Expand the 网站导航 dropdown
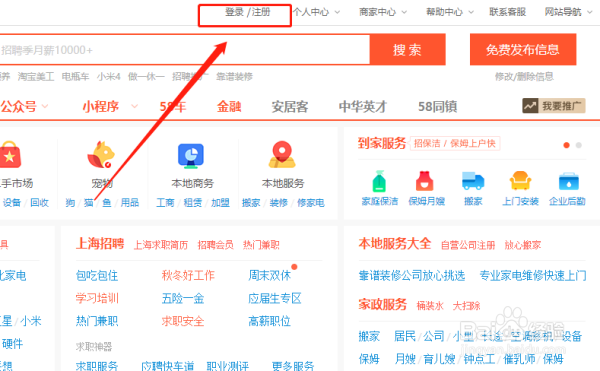Screen dimensions: 600x371 tap(569, 12)
